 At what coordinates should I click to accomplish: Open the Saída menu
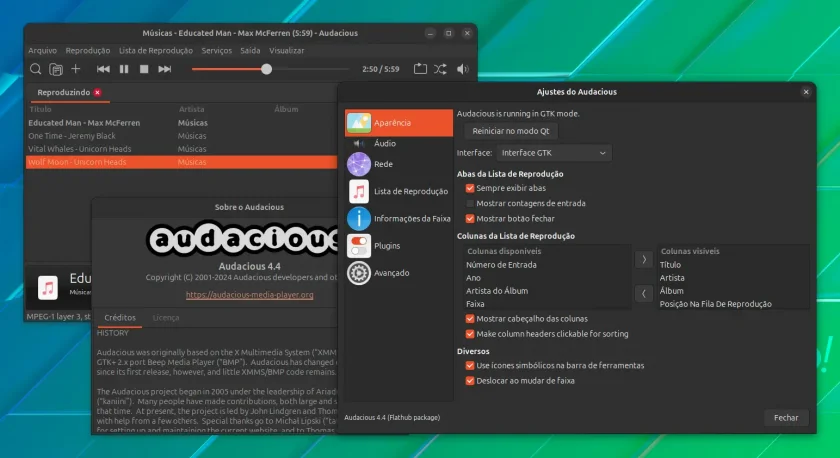tap(250, 50)
